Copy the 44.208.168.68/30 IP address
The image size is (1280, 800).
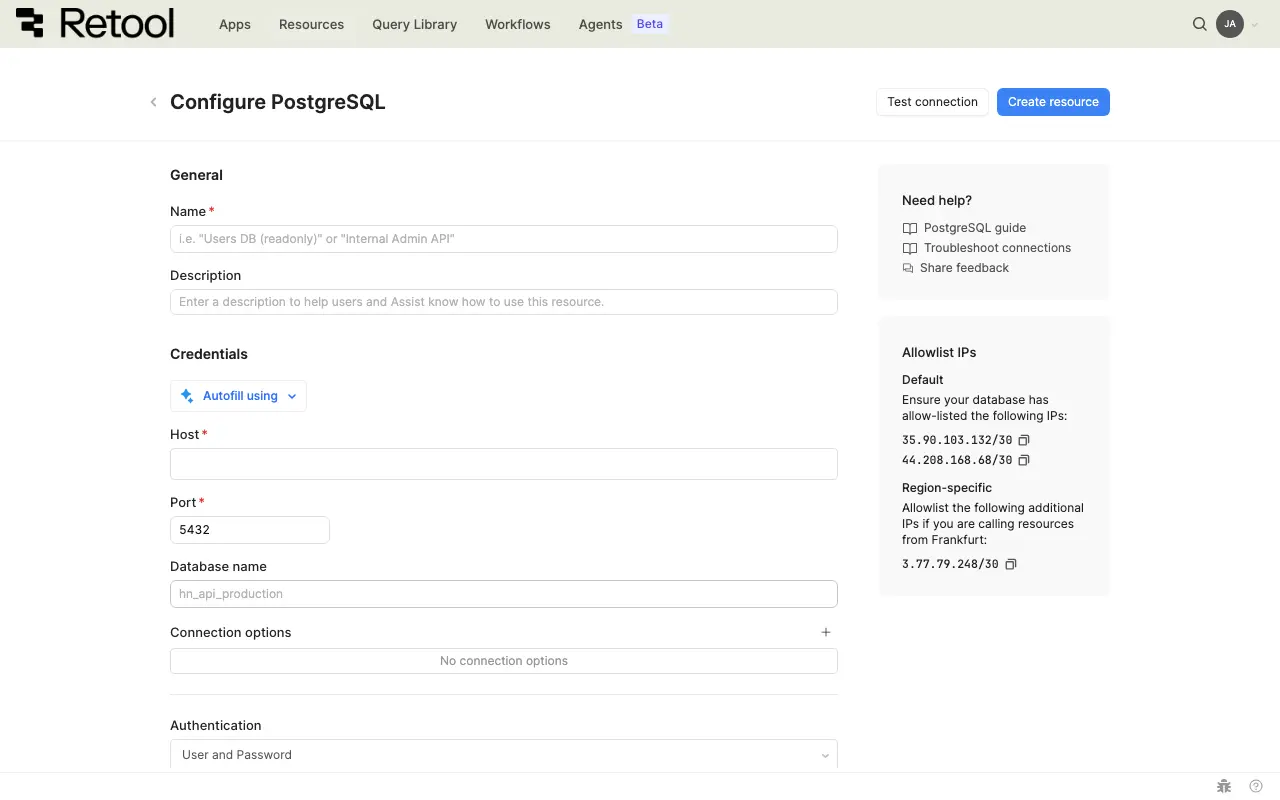(1024, 460)
